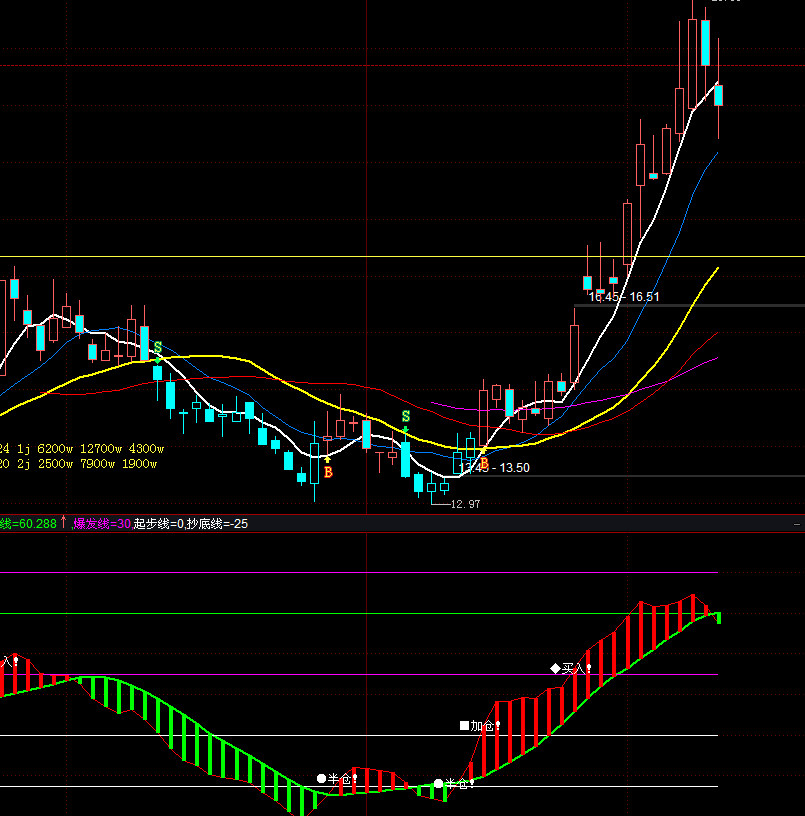Click the 13.43 - 13.50 price range label
The width and height of the screenshot is (805, 816).
tap(494, 468)
